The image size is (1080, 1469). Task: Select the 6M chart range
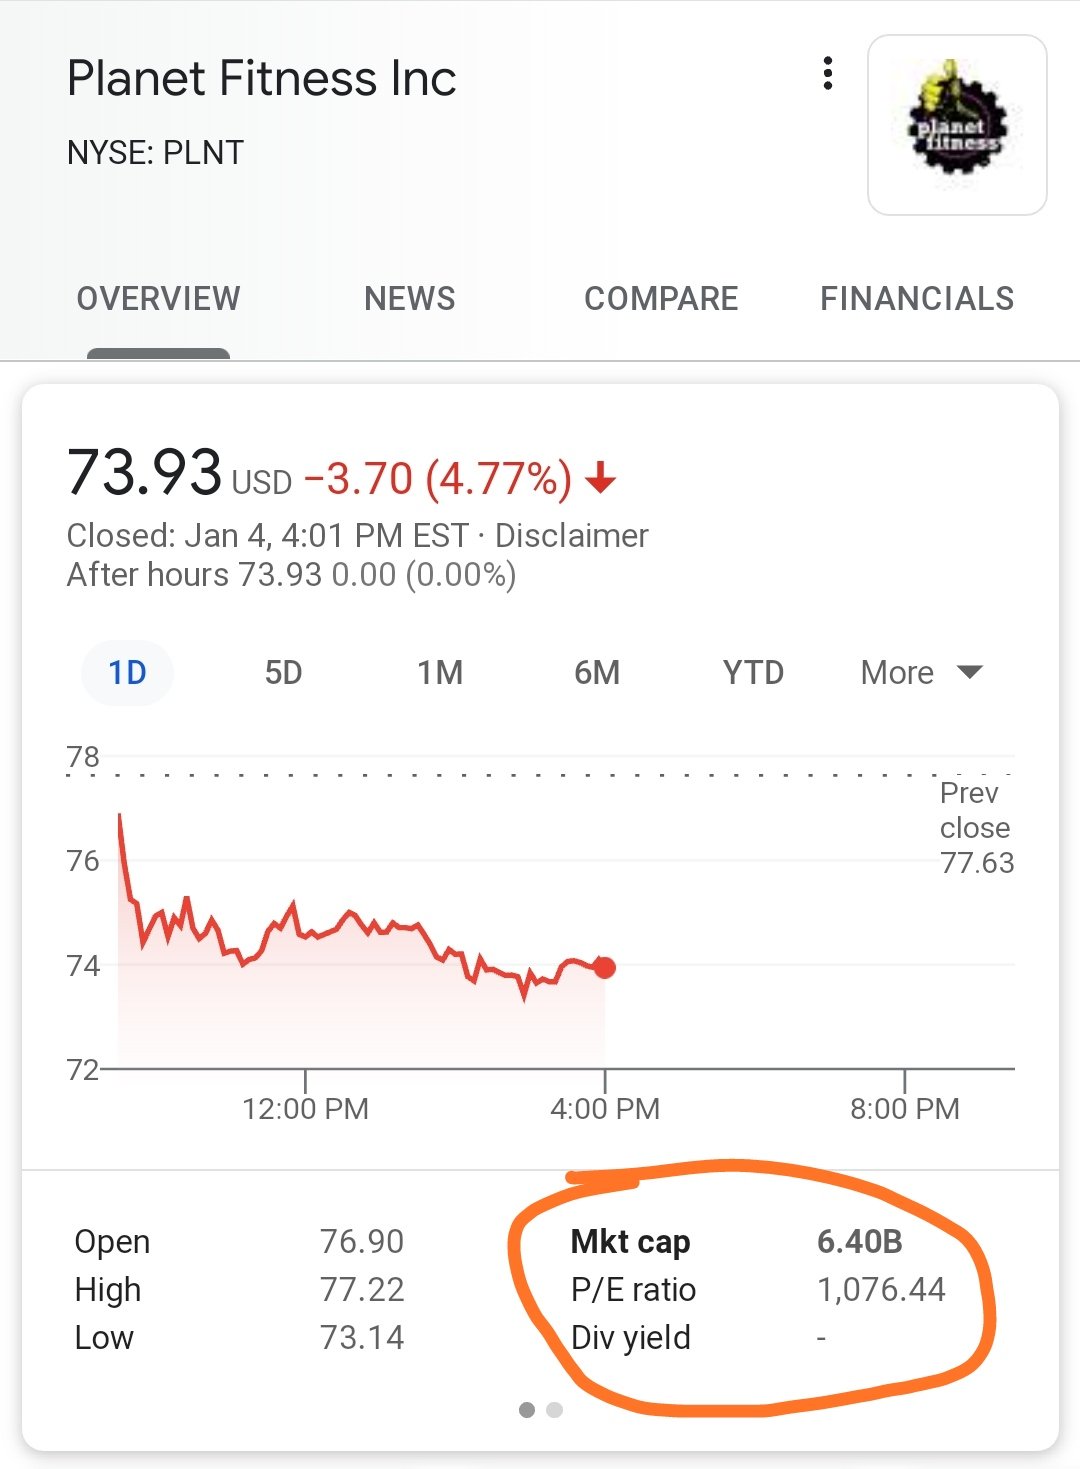[x=597, y=672]
